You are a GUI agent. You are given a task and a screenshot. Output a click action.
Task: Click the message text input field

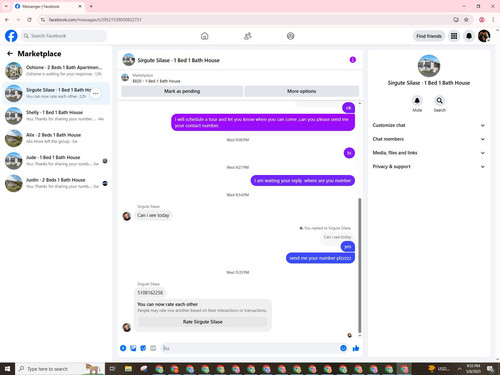click(250, 348)
